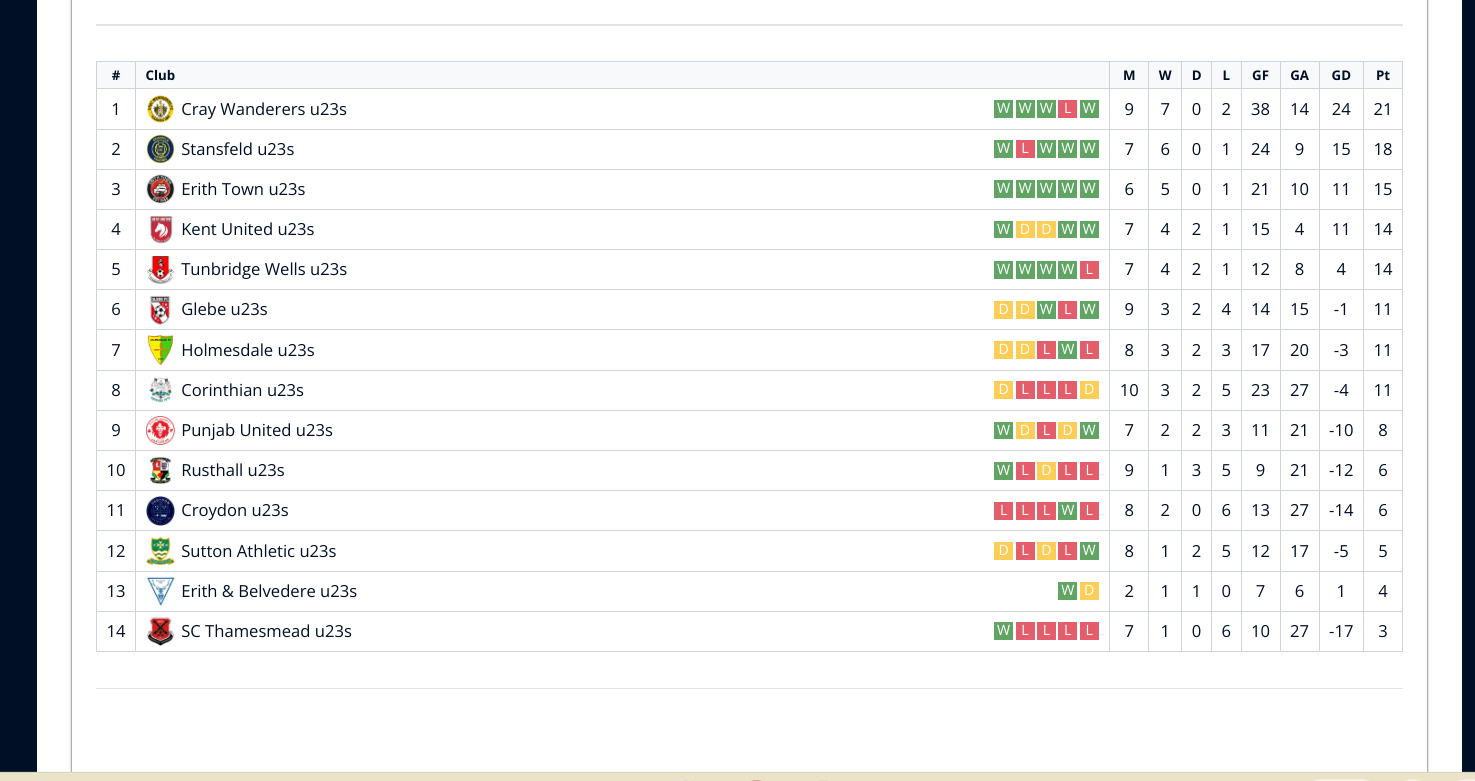Click the green W form badge for Holmesdale
This screenshot has height=781, width=1475.
pyautogui.click(x=1068, y=350)
